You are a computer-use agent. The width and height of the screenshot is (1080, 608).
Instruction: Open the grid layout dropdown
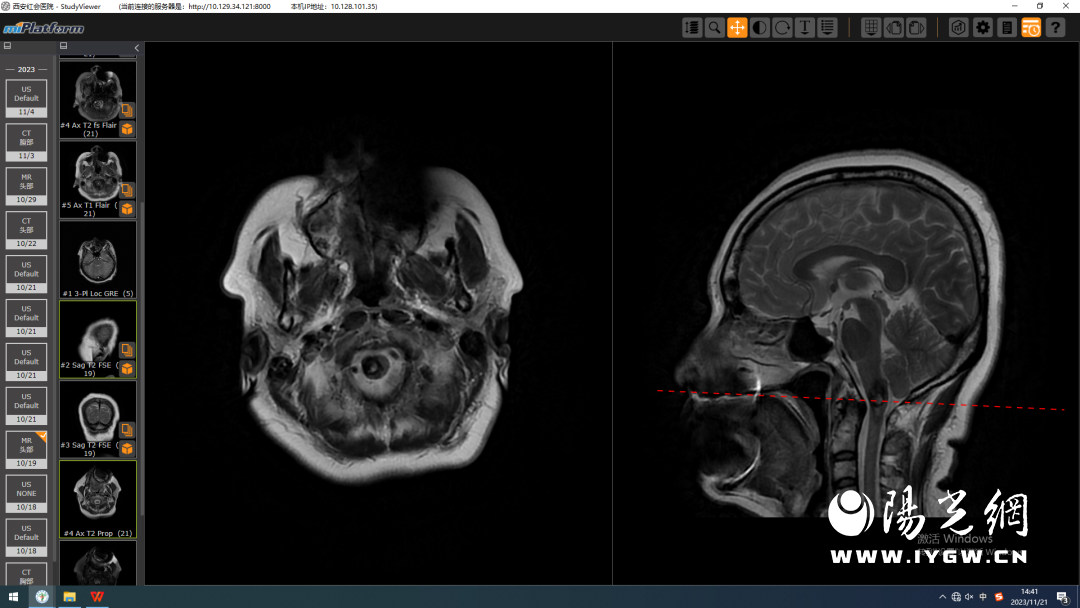[x=871, y=28]
